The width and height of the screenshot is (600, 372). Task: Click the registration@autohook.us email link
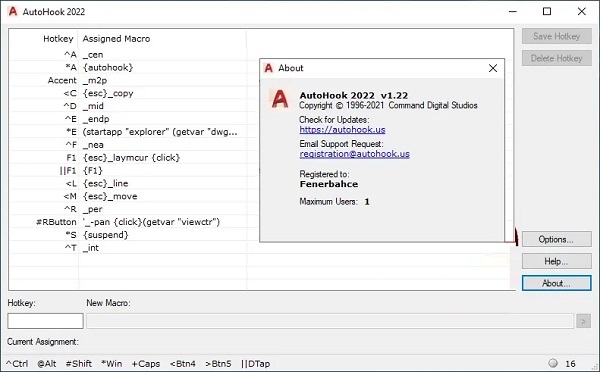click(355, 154)
